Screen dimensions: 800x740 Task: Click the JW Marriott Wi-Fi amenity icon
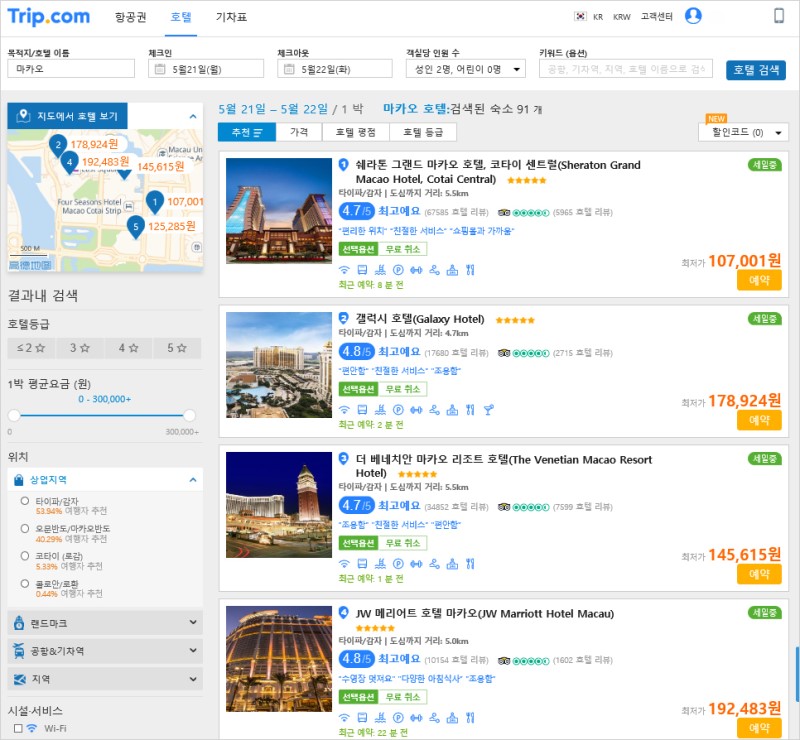tap(344, 718)
